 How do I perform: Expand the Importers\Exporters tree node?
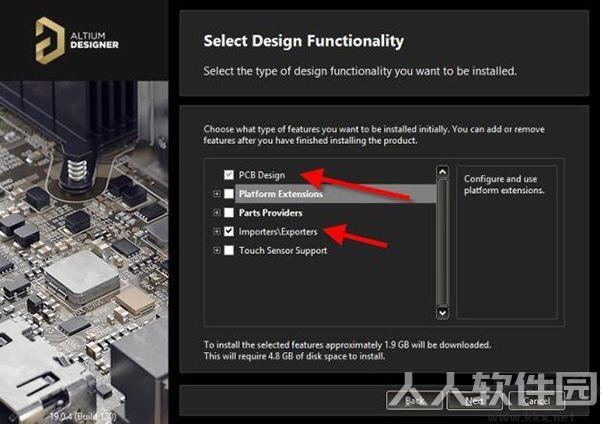pos(217,231)
